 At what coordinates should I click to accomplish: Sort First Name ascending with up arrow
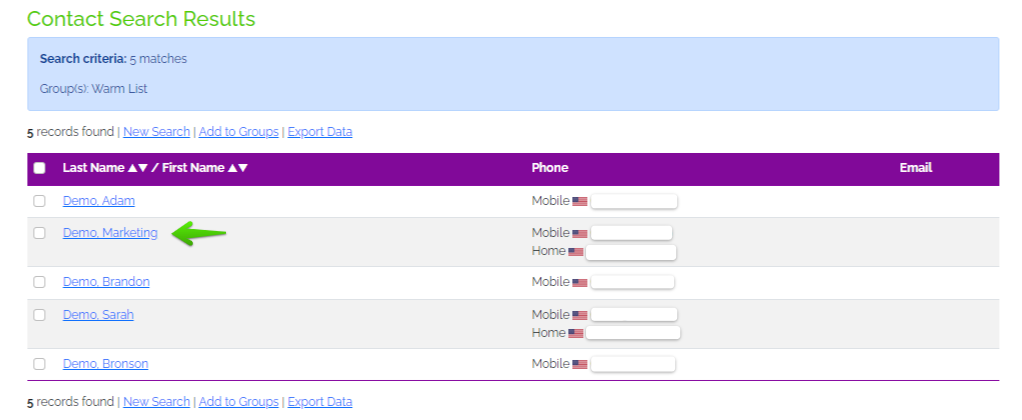(232, 168)
